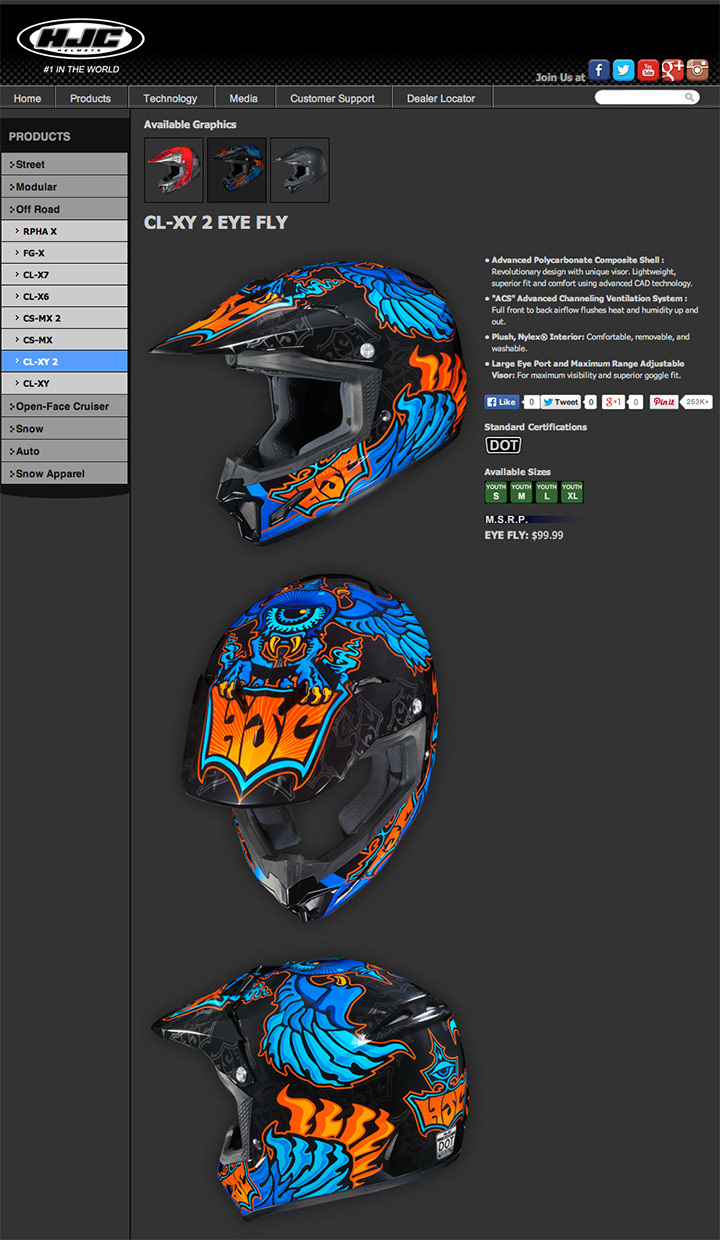Collapse the Off Road category

[64, 209]
